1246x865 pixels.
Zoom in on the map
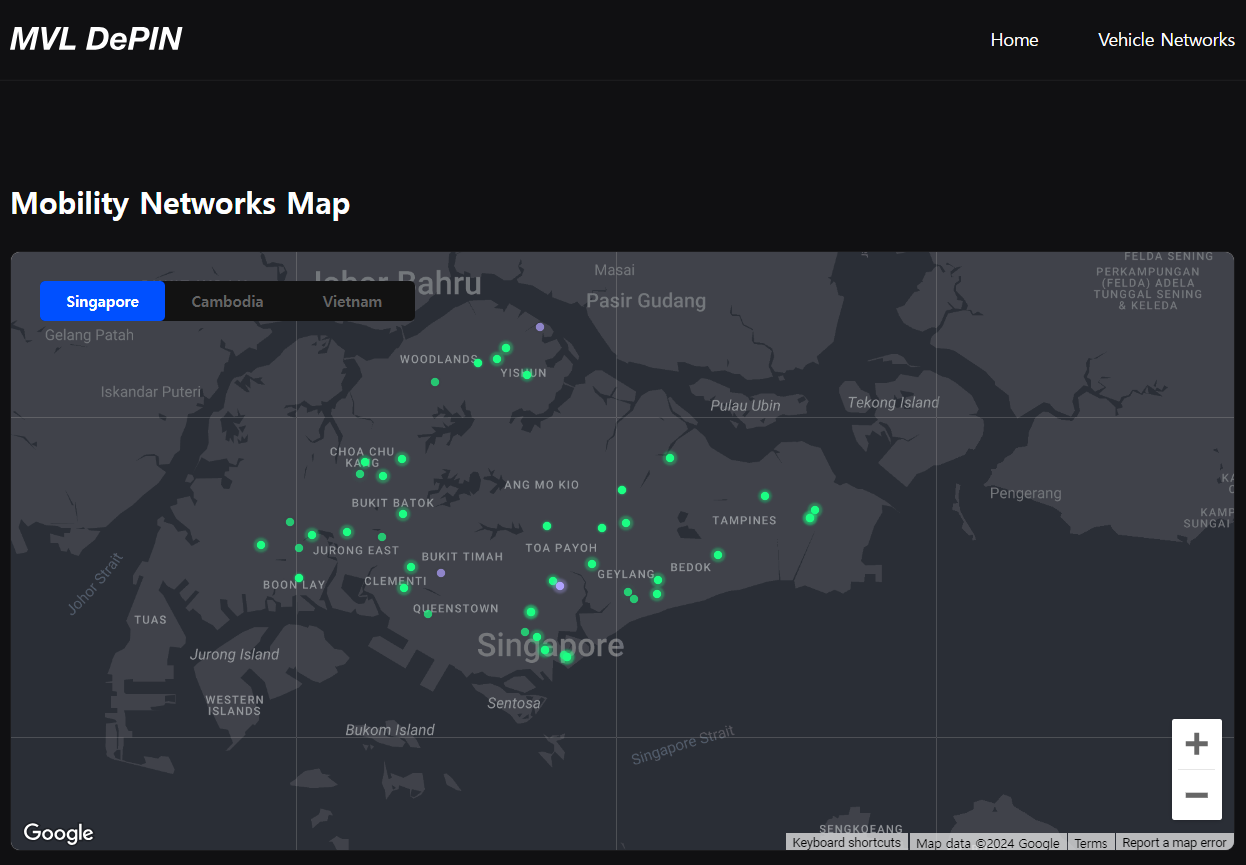coord(1196,744)
